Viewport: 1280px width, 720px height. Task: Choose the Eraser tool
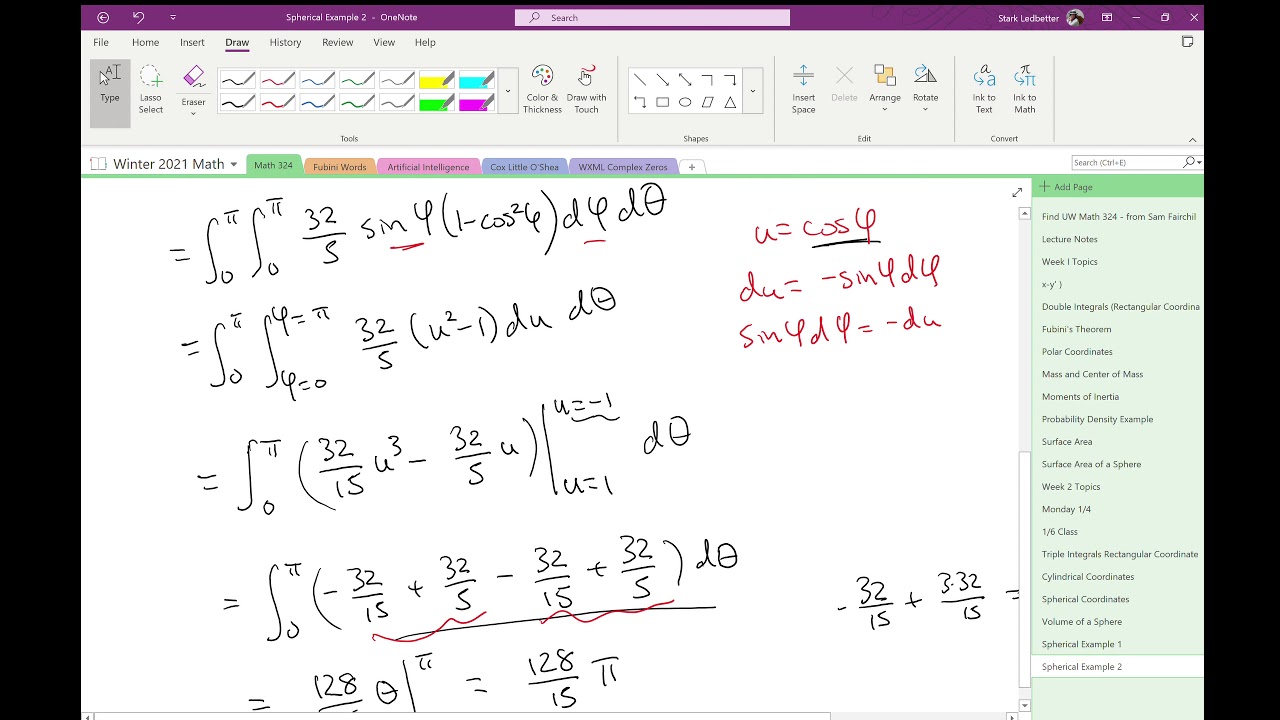tap(193, 90)
